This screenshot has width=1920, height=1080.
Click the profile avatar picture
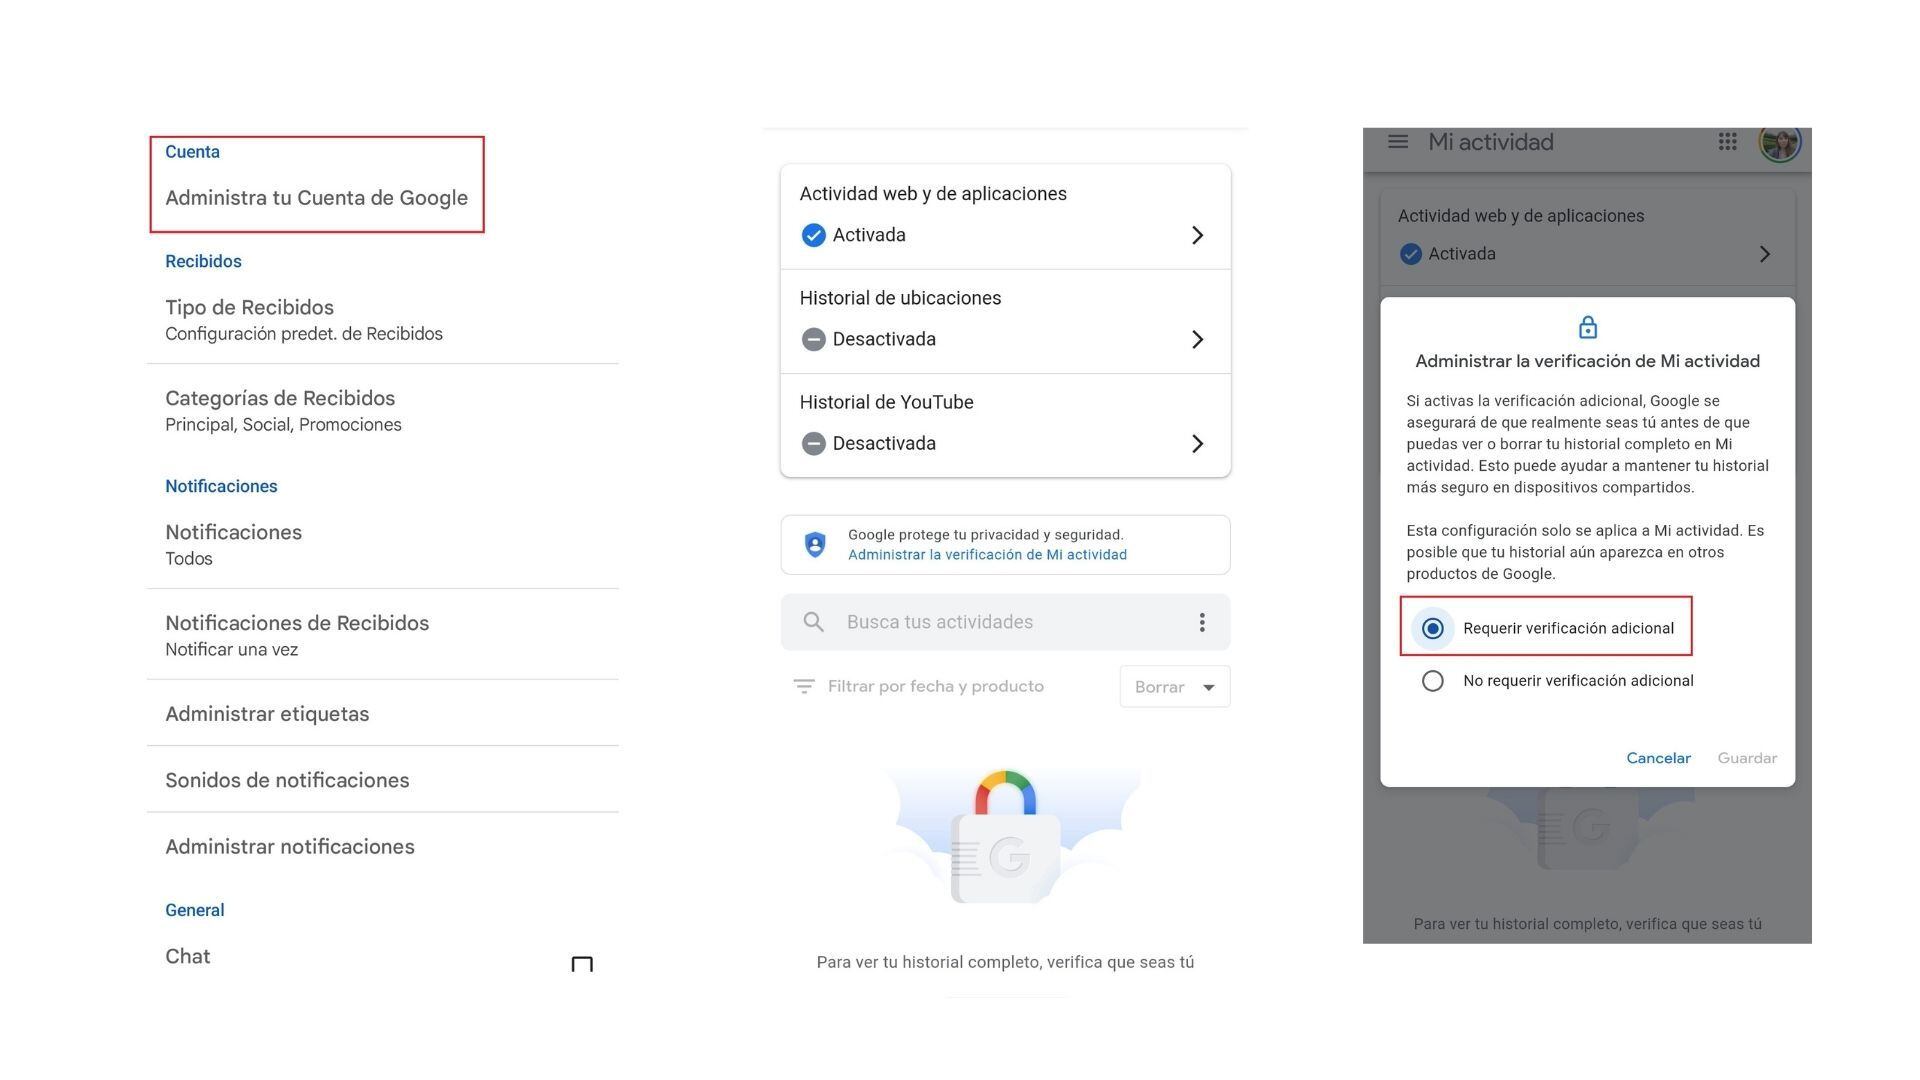coord(1779,142)
